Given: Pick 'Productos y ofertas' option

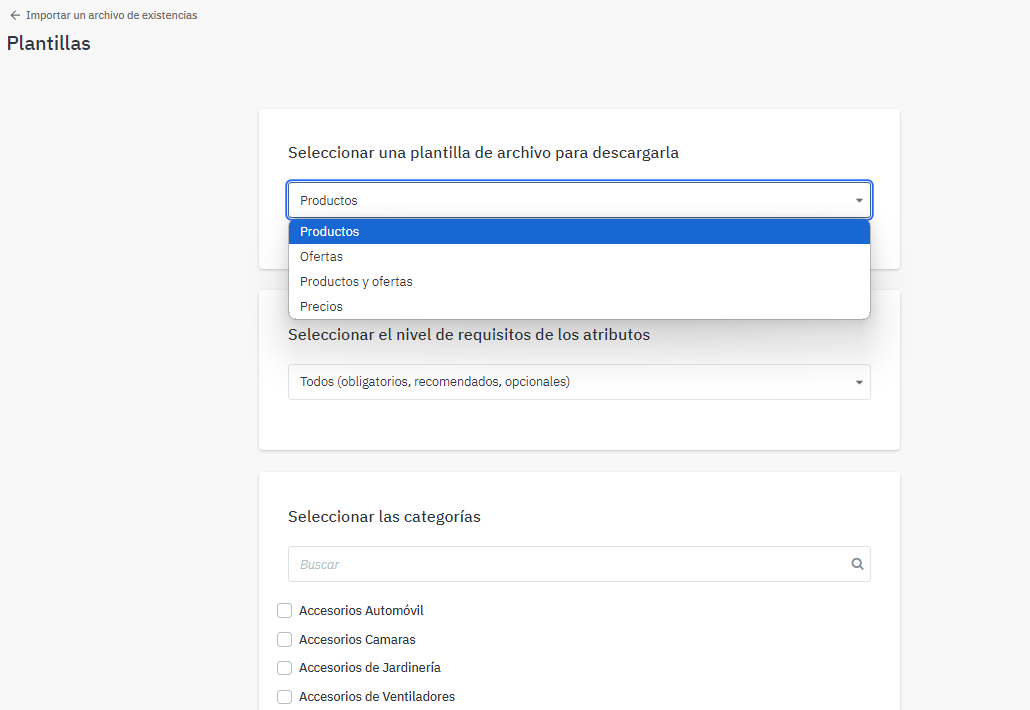Looking at the screenshot, I should click(x=579, y=281).
